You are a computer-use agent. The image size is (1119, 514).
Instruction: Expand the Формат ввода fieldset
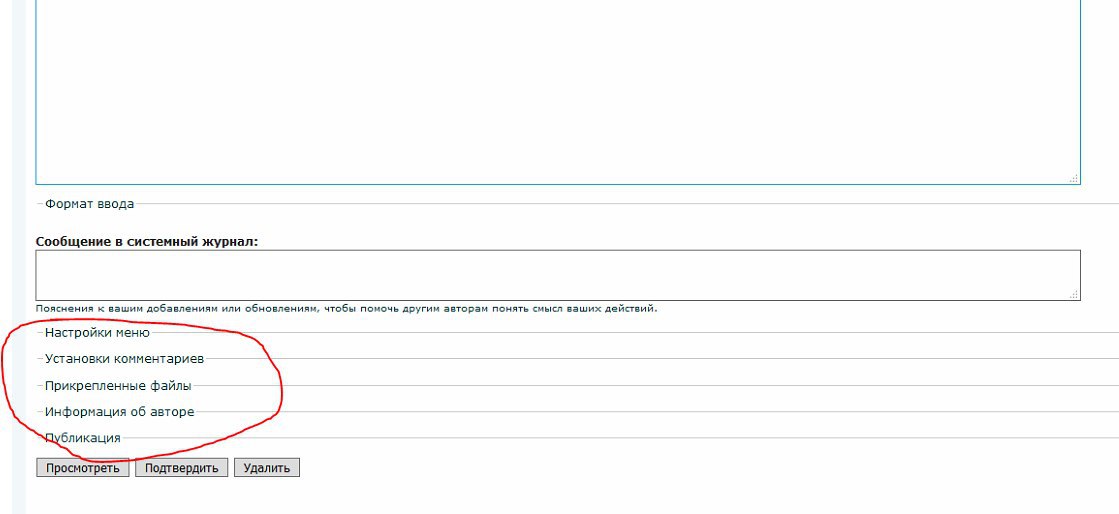point(89,204)
